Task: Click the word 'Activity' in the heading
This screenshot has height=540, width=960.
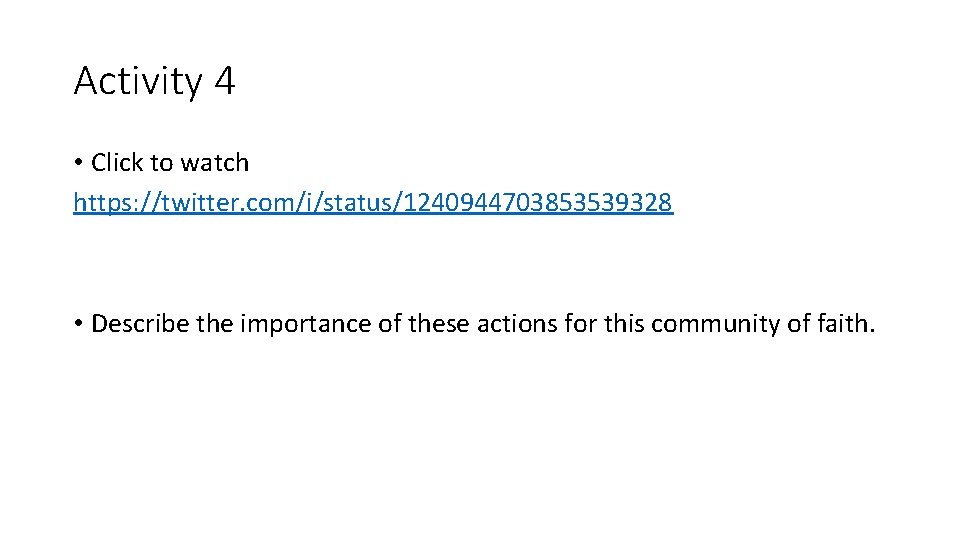Action: coord(137,81)
